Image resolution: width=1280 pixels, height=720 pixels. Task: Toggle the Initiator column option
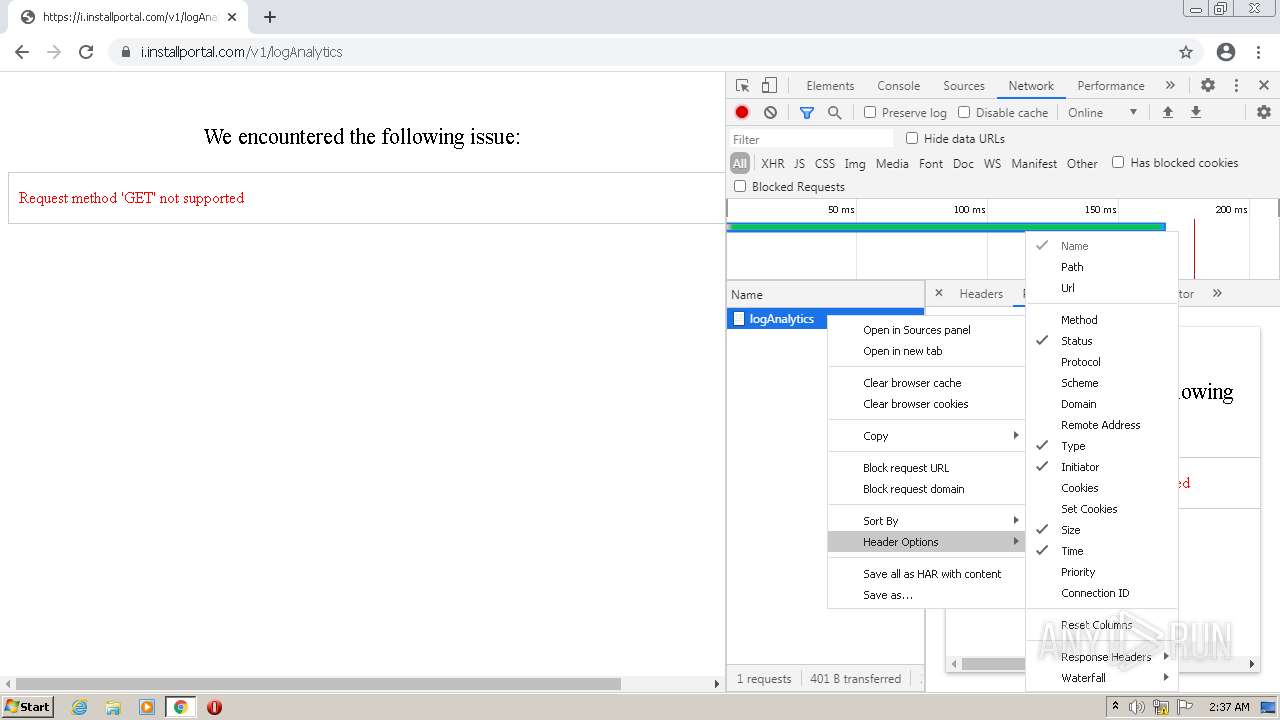[1102, 467]
